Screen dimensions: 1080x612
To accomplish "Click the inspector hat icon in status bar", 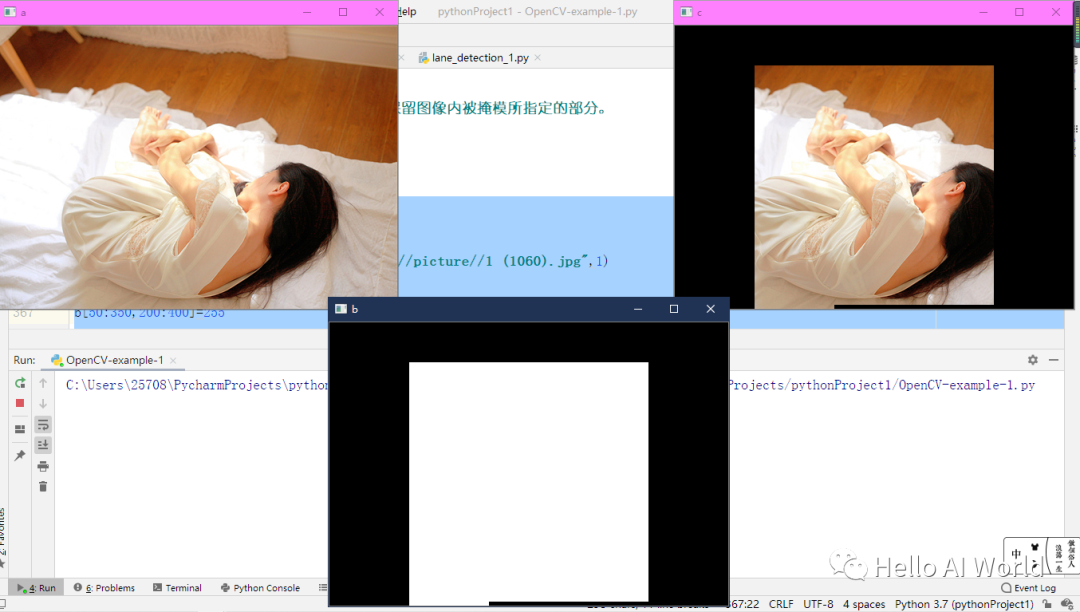I will tap(1066, 604).
